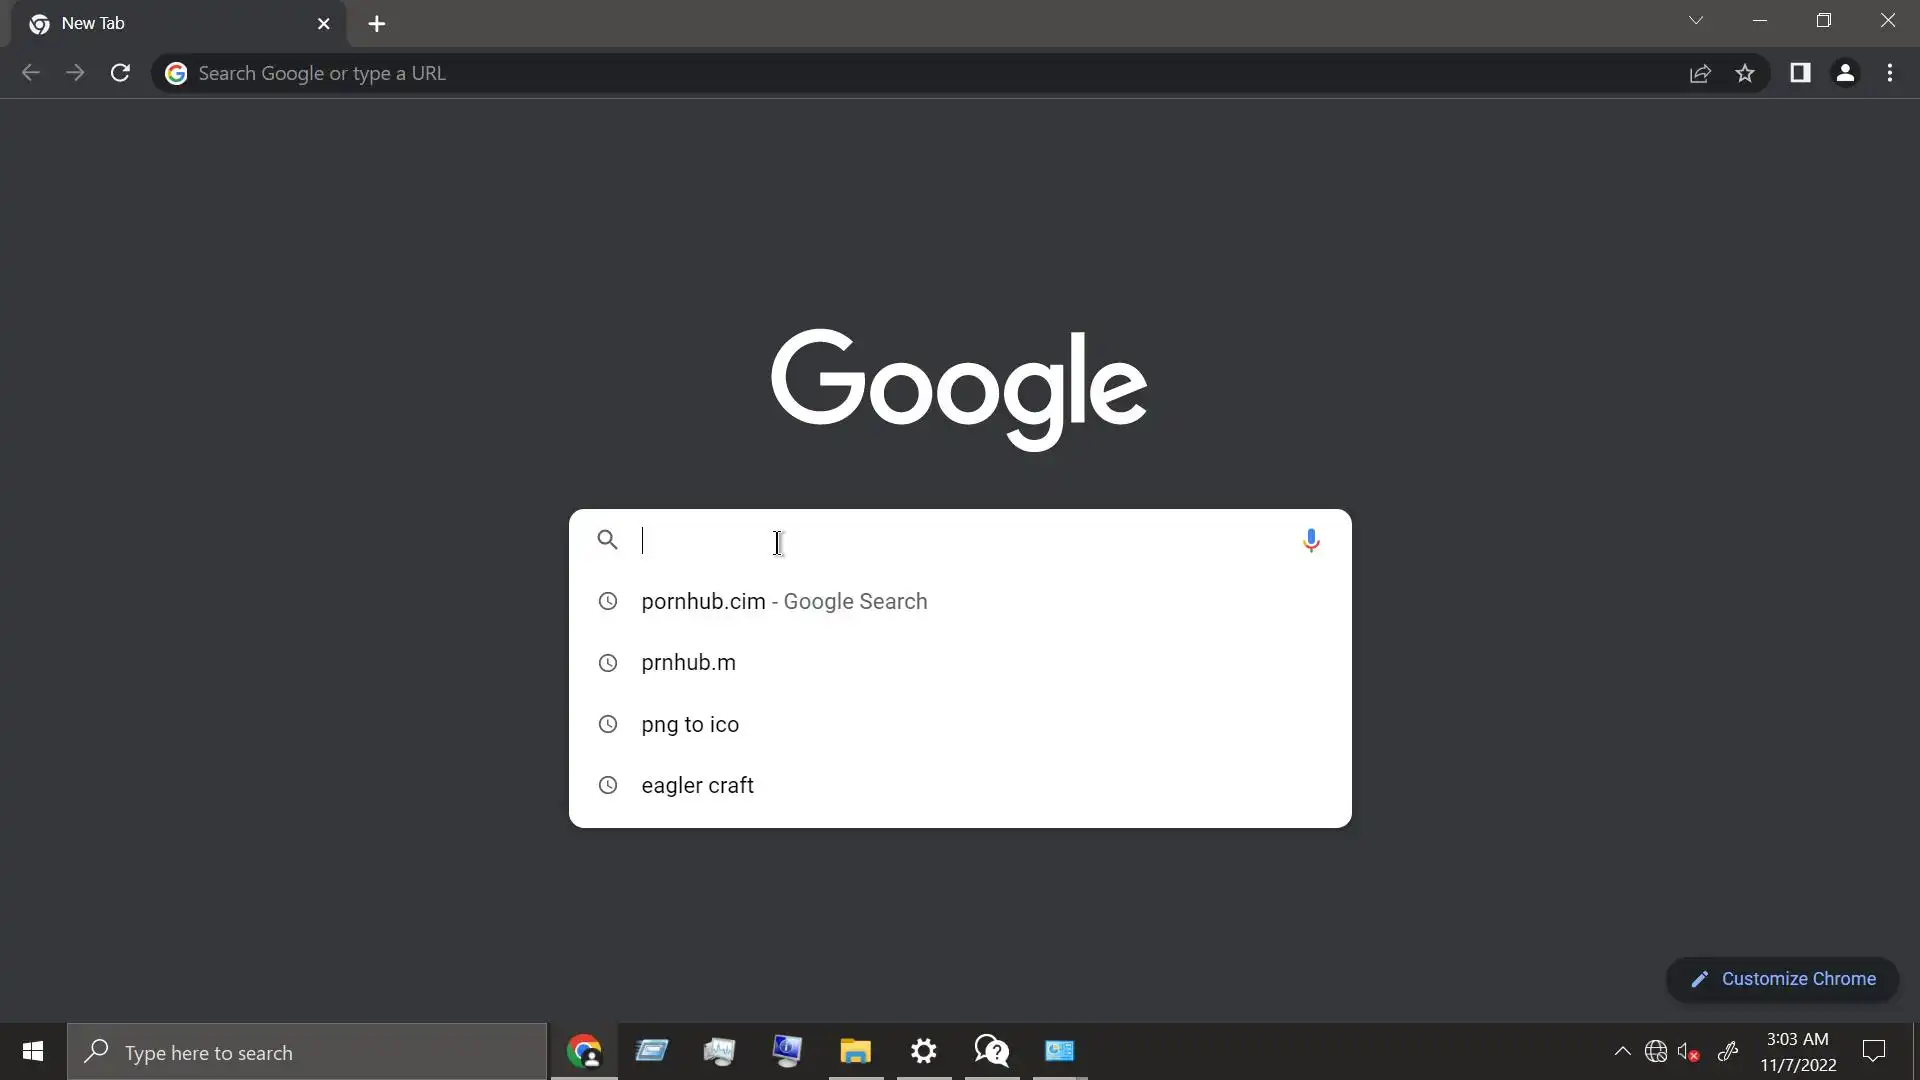This screenshot has height=1080, width=1920.
Task: Click the share this page icon
Action: [1700, 73]
